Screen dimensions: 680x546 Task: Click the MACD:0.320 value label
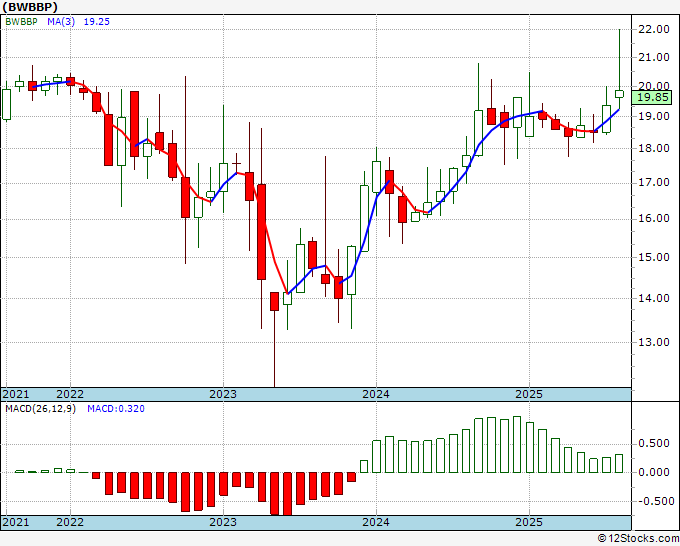(116, 409)
